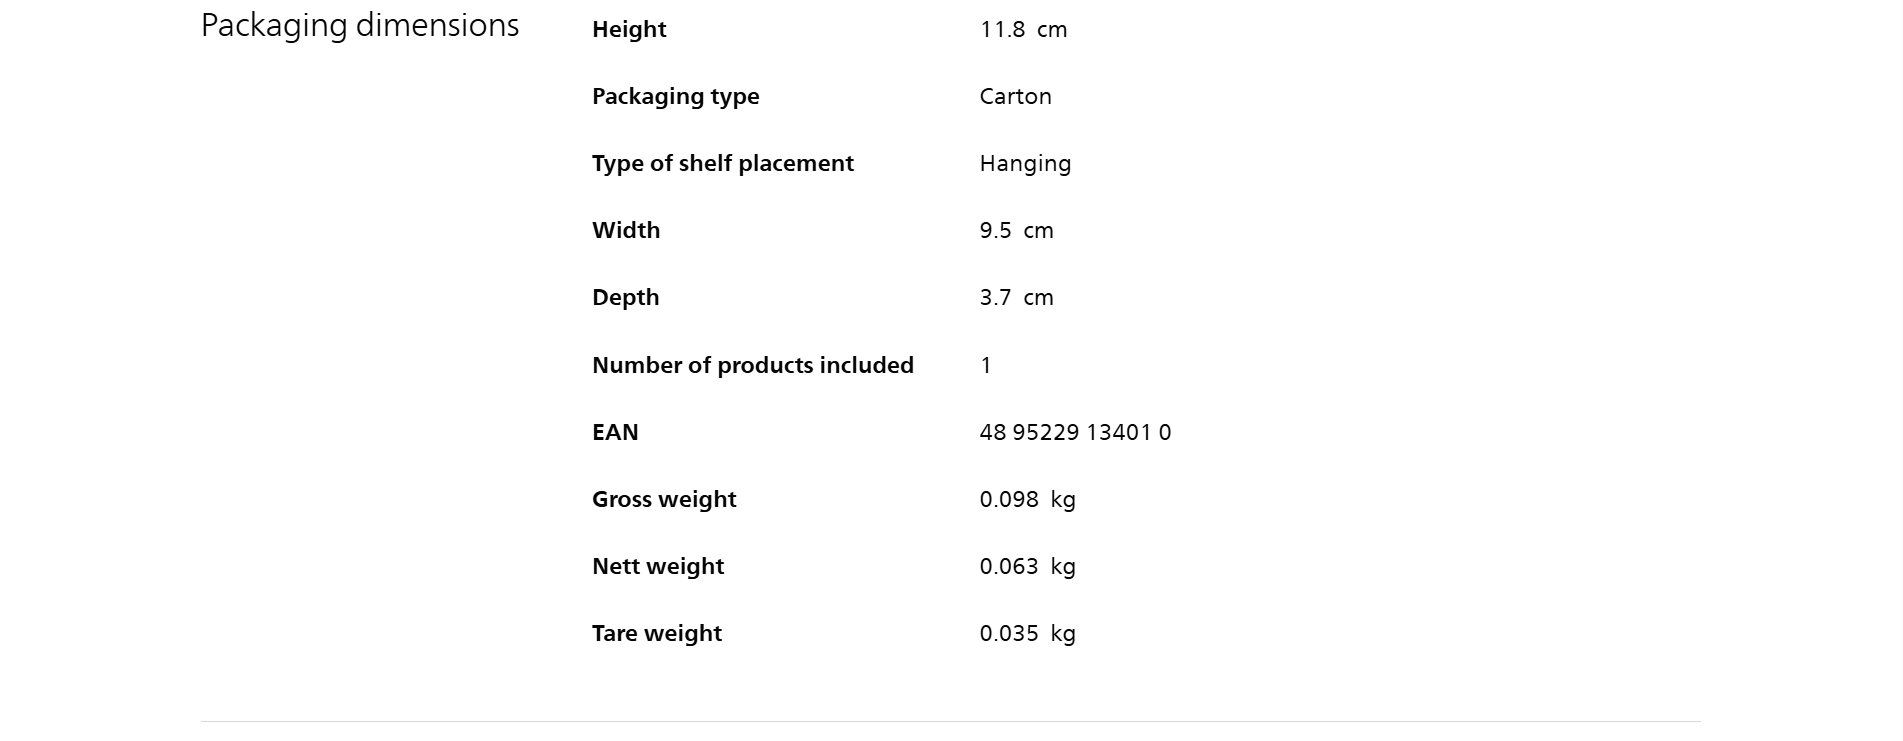The width and height of the screenshot is (1903, 741).
Task: Click the Nett weight label
Action: [x=658, y=567]
